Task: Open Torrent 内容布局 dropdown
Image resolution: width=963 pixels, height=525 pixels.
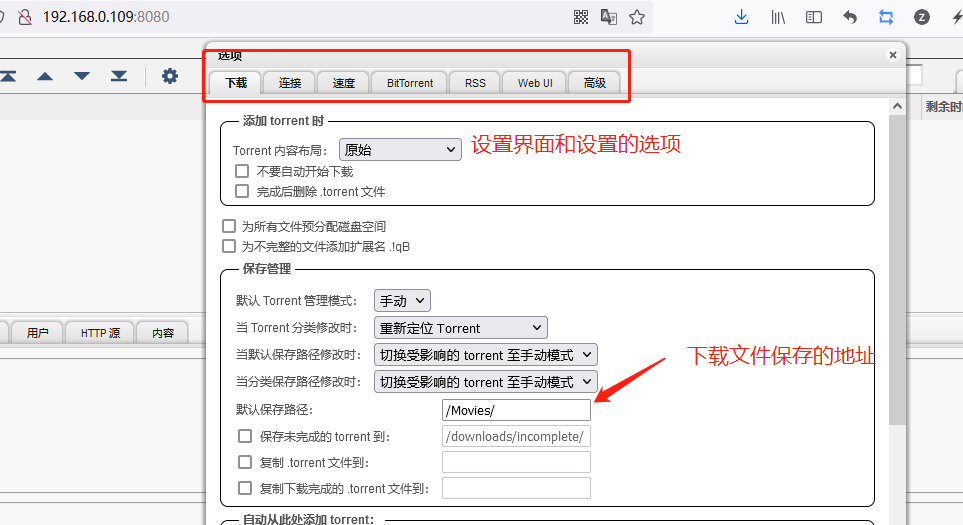Action: click(x=400, y=150)
